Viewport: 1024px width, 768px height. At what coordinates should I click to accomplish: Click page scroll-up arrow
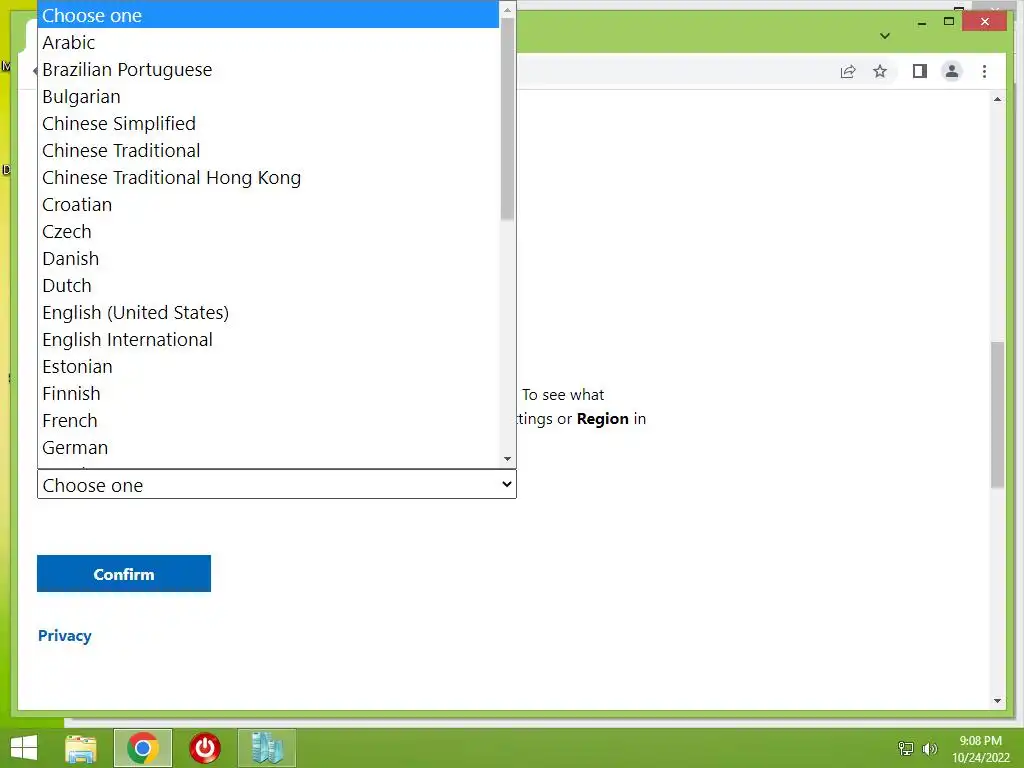click(x=997, y=99)
